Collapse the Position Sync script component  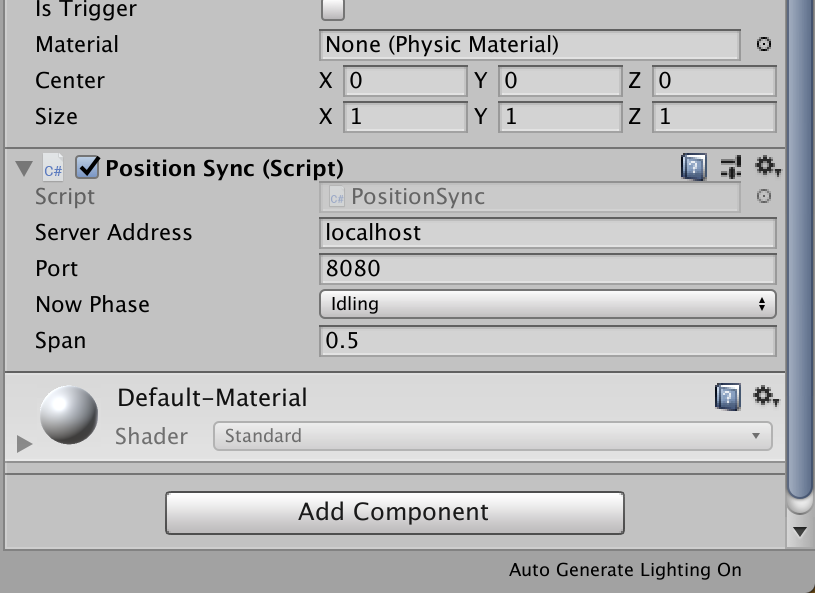click(x=24, y=168)
